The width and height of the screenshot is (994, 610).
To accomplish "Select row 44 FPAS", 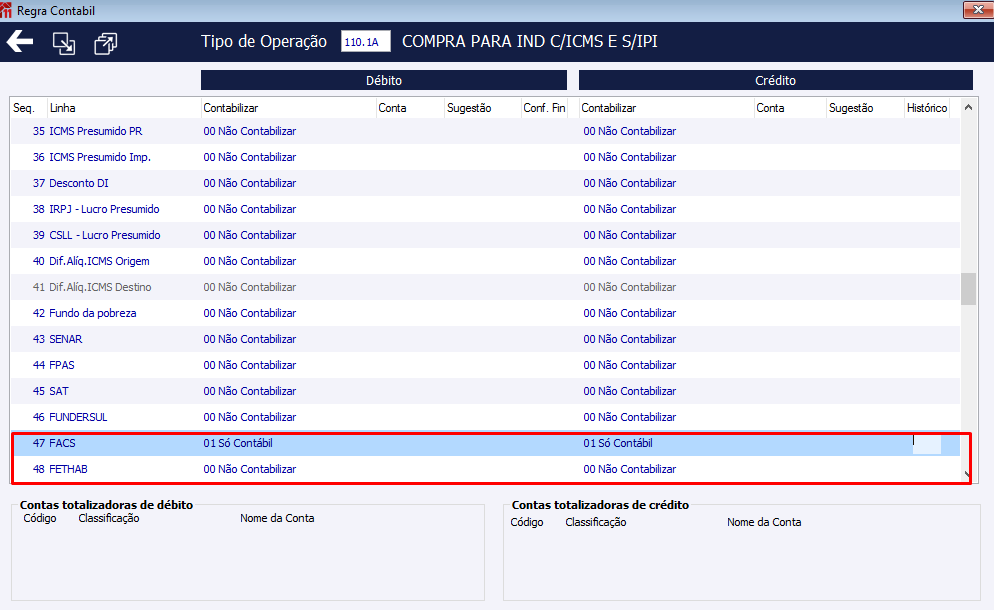I will [x=485, y=365].
